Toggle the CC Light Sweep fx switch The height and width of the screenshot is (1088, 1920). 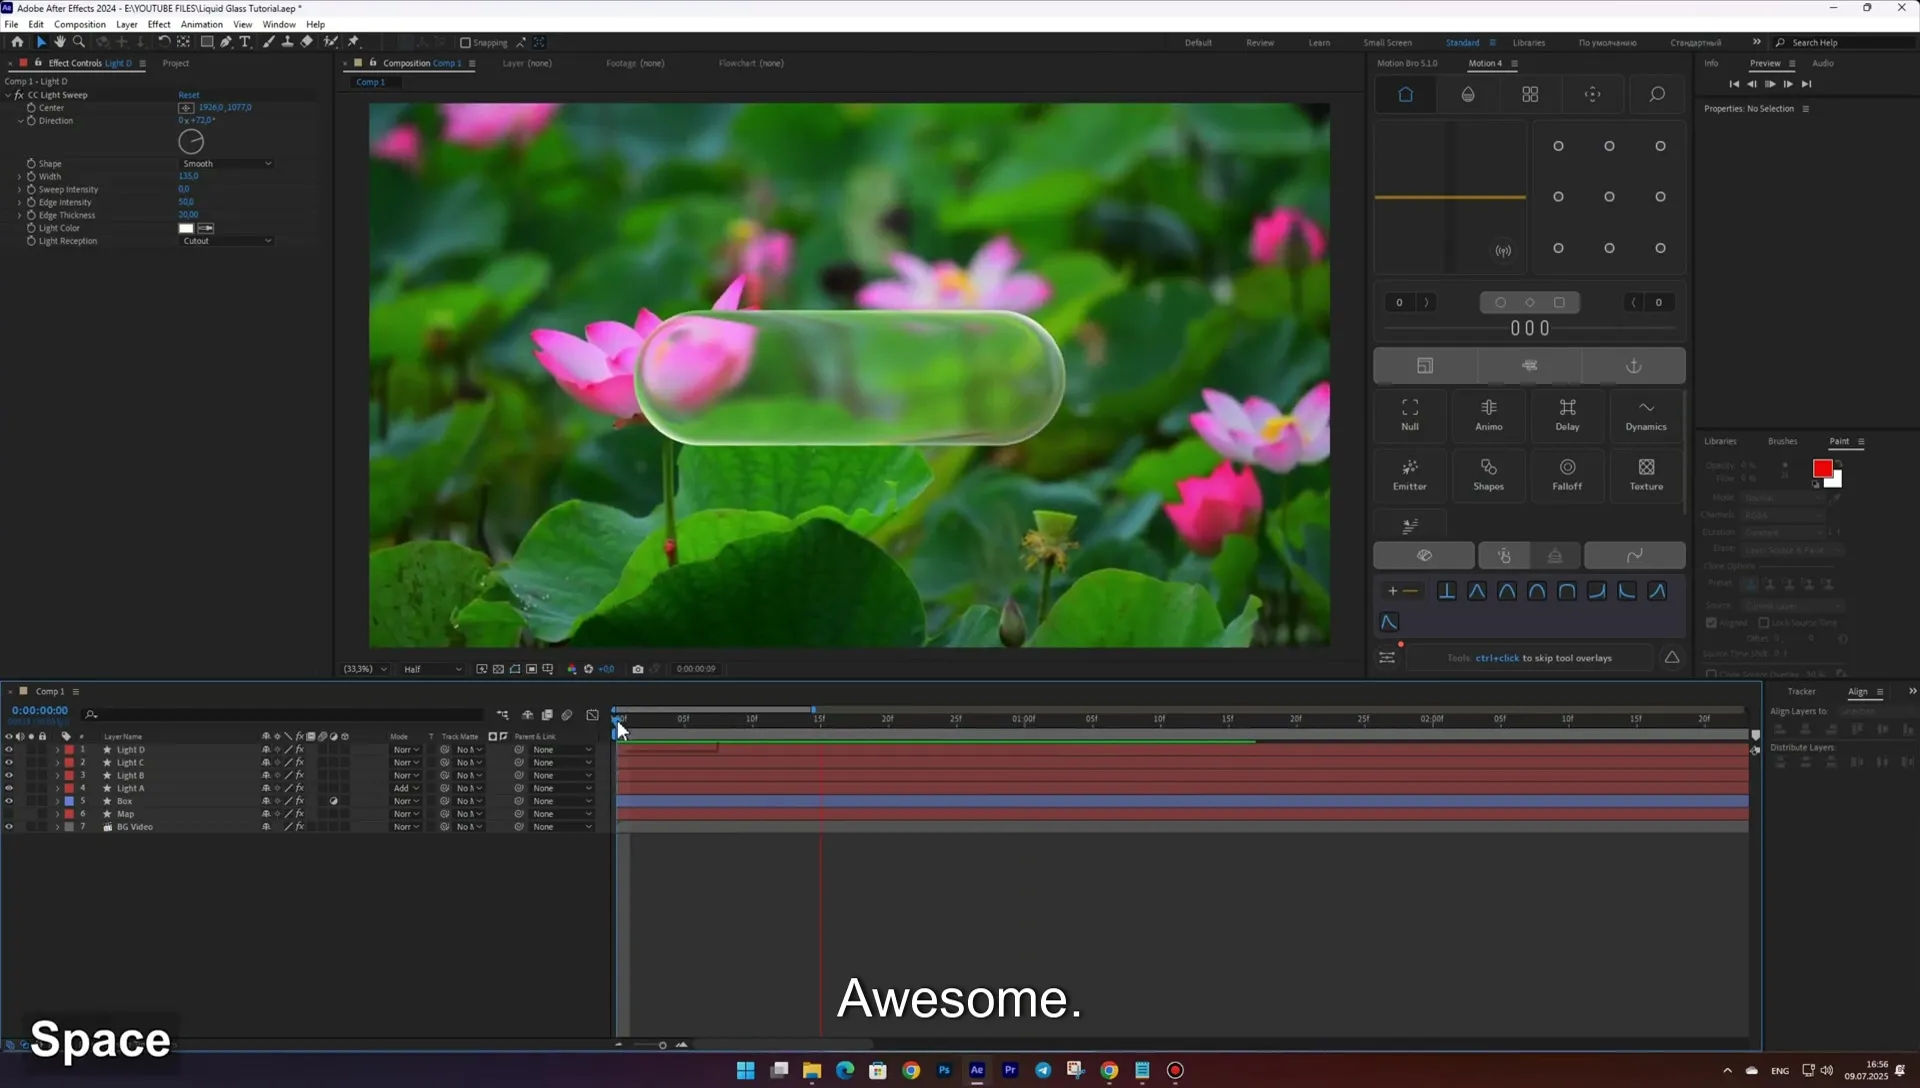(x=19, y=95)
